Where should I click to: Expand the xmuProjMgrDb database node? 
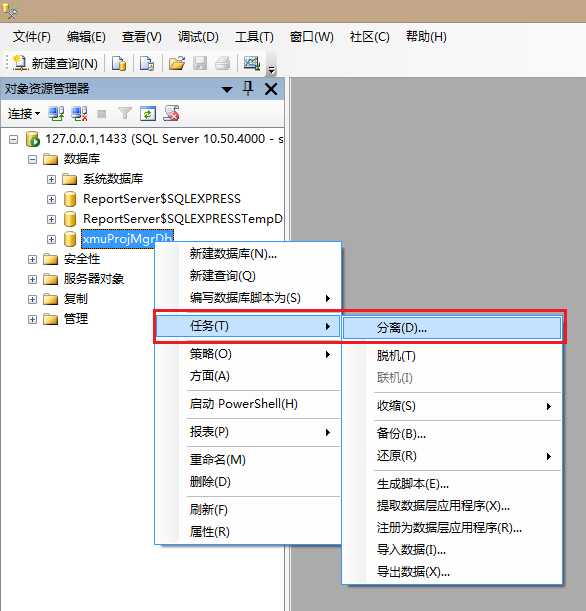(51, 239)
